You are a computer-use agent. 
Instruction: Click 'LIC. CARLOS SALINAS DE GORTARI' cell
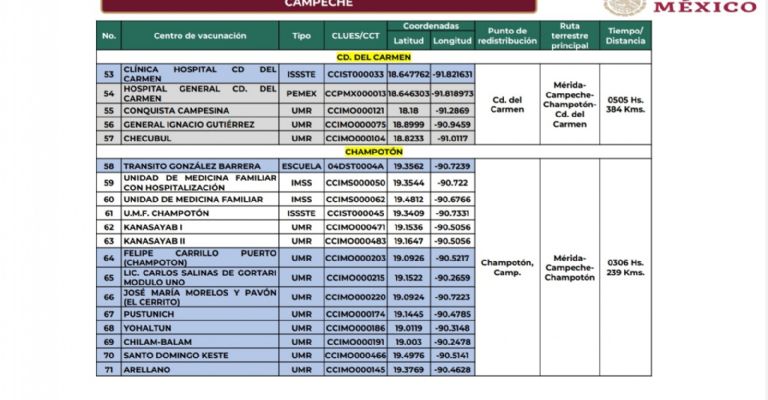tap(200, 277)
